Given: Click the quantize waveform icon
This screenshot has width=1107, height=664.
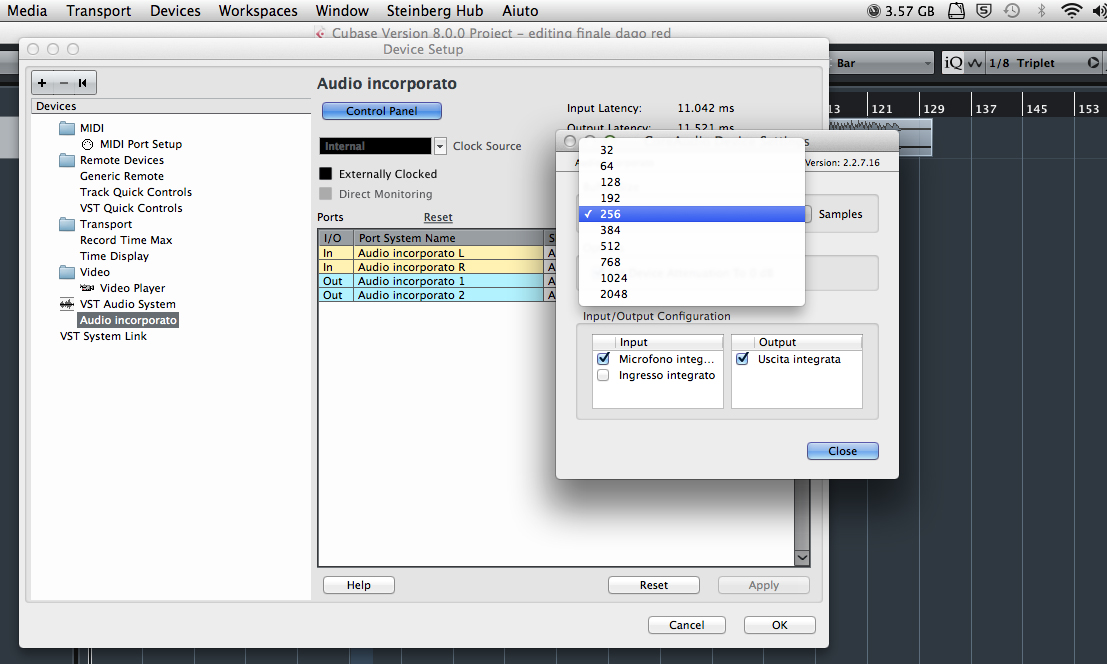Looking at the screenshot, I should pos(975,63).
